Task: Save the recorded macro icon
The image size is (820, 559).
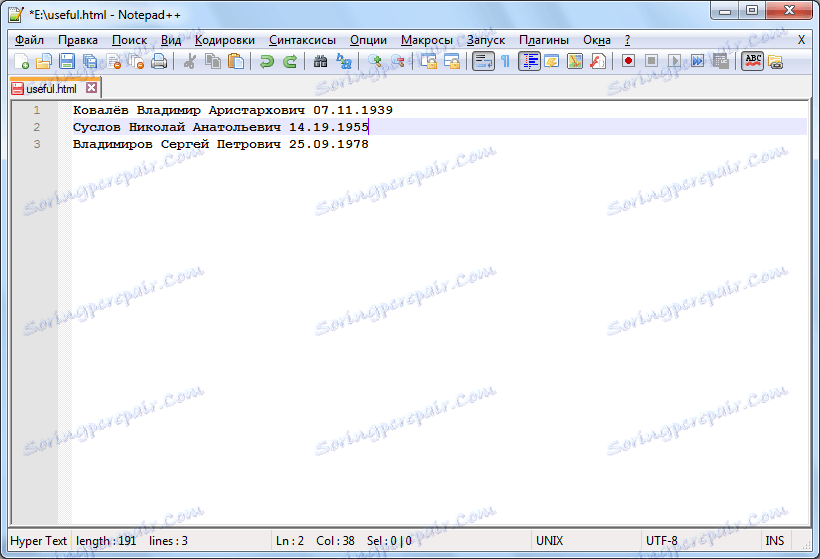Action: click(721, 62)
